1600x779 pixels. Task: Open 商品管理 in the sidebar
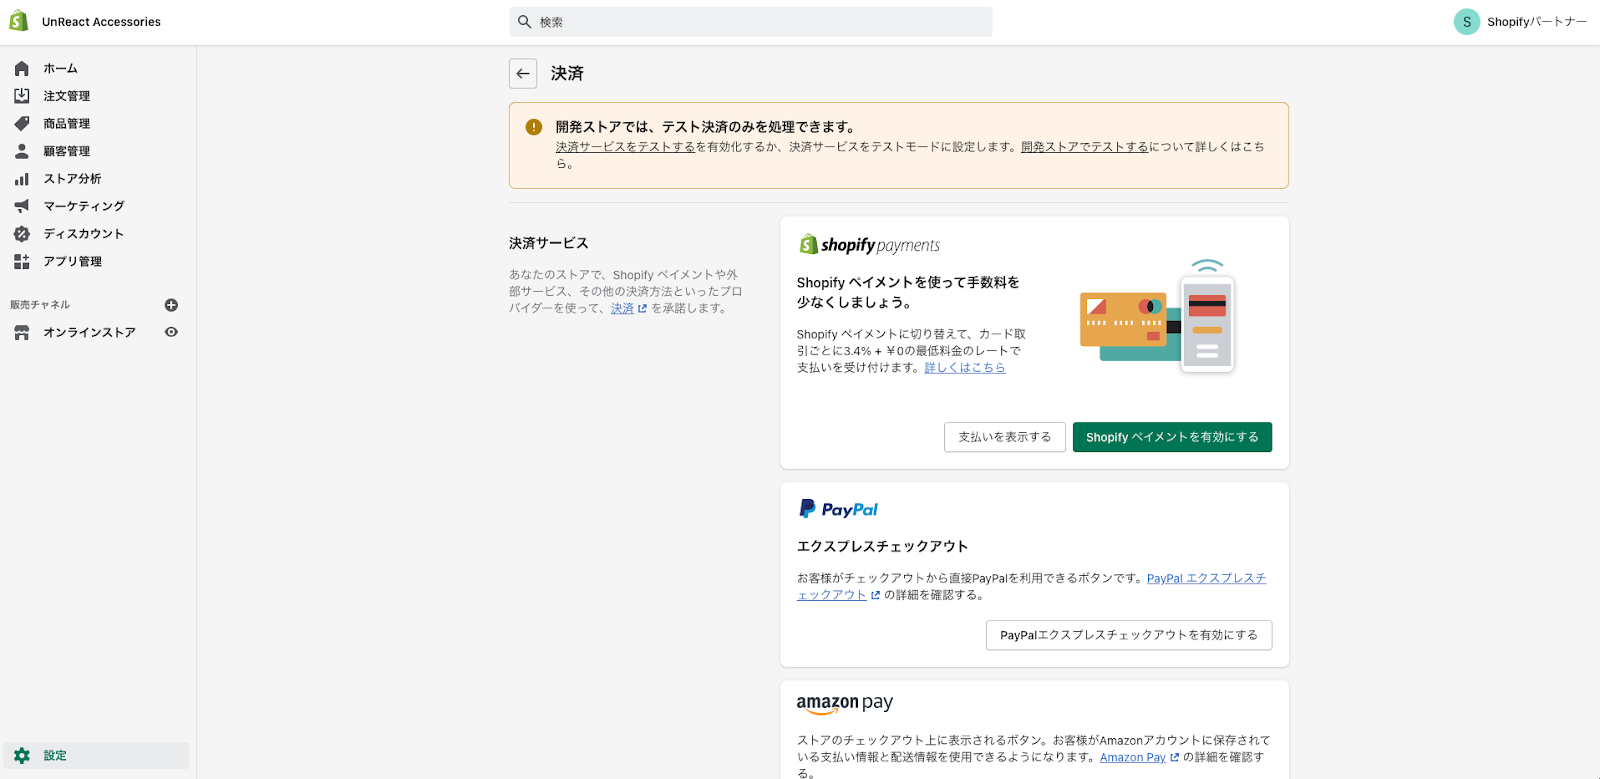click(x=66, y=124)
